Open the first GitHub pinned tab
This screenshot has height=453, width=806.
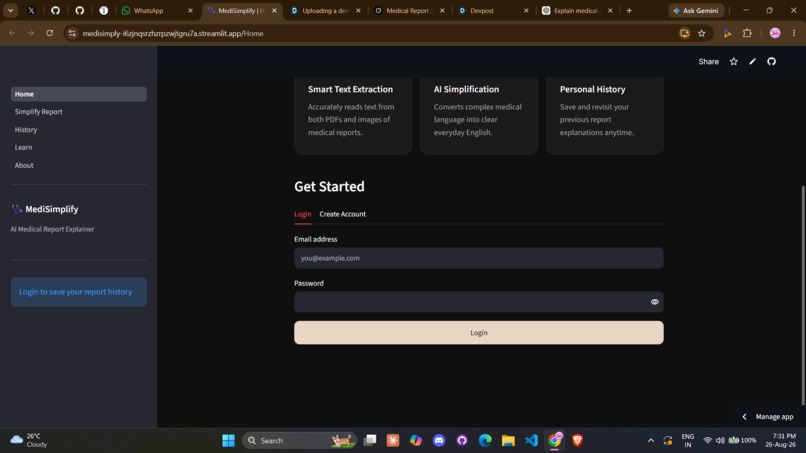click(x=55, y=10)
